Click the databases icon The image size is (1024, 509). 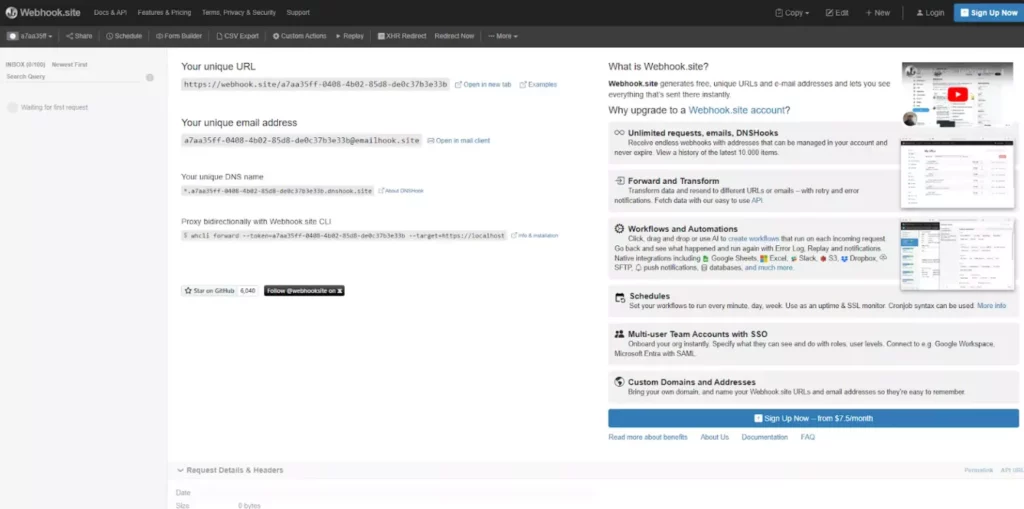pos(704,268)
